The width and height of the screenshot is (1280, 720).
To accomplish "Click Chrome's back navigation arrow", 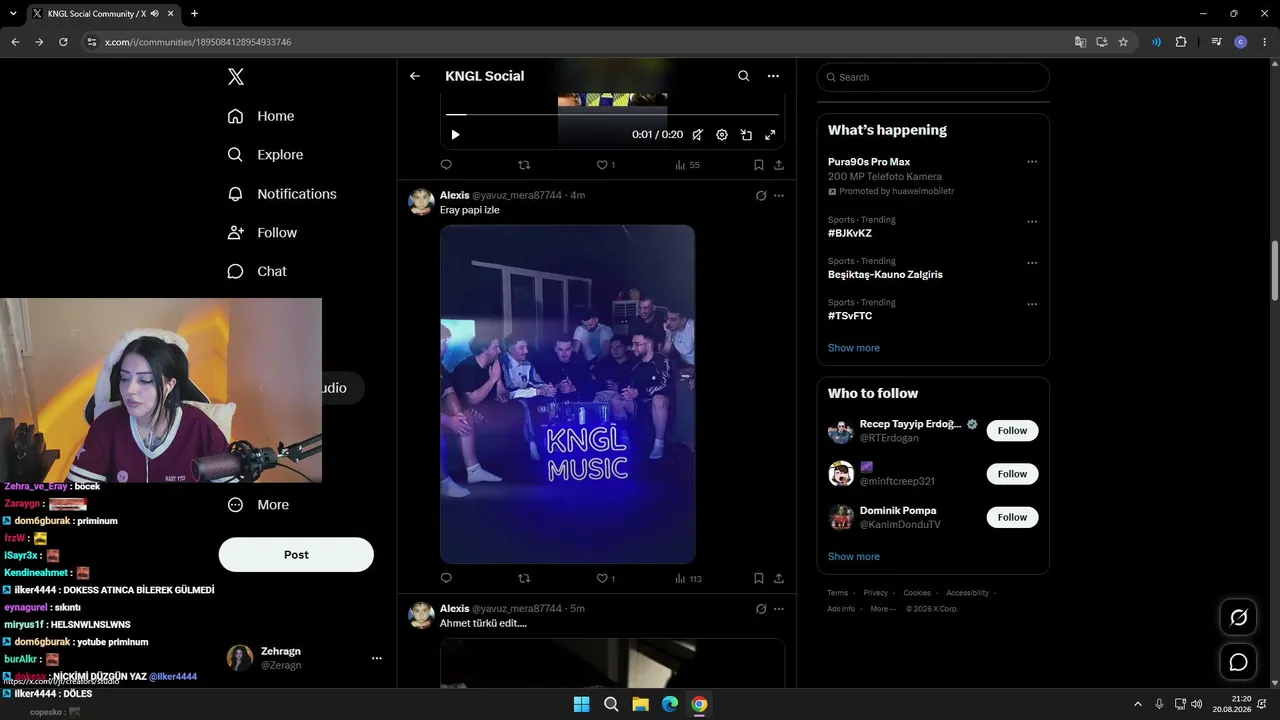I will pyautogui.click(x=15, y=42).
